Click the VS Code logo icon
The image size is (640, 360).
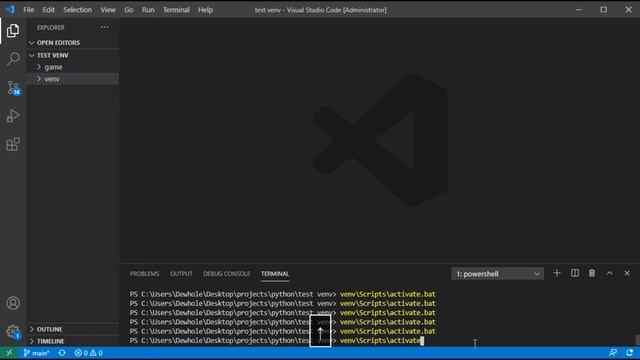pos(10,9)
